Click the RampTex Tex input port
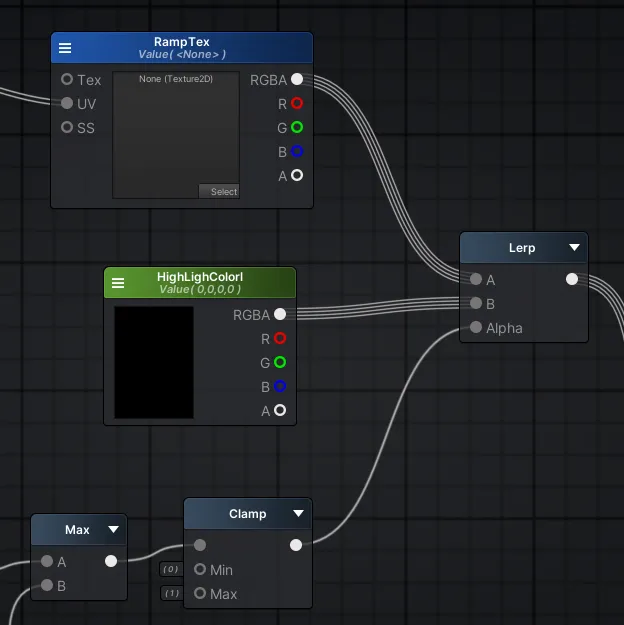Viewport: 624px width, 625px height. (x=67, y=79)
